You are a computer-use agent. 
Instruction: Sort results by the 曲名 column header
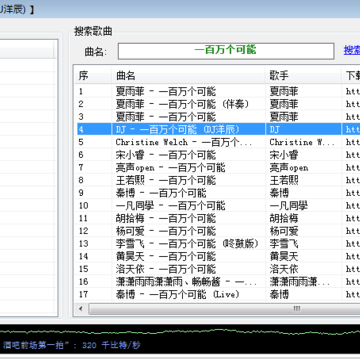188,76
